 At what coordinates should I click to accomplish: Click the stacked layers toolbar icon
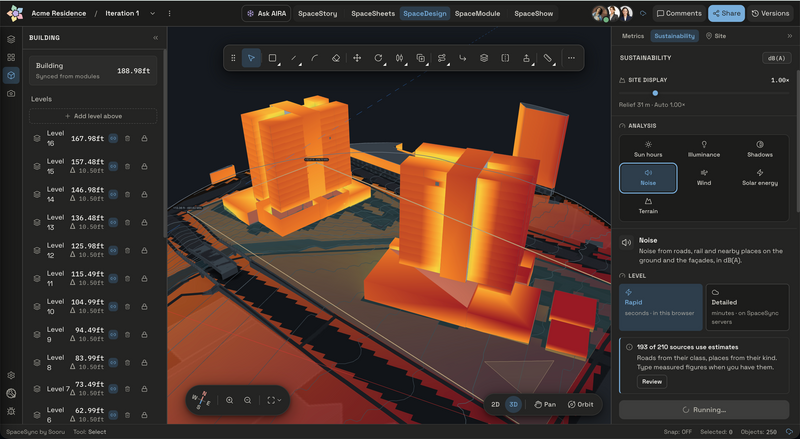[x=484, y=58]
